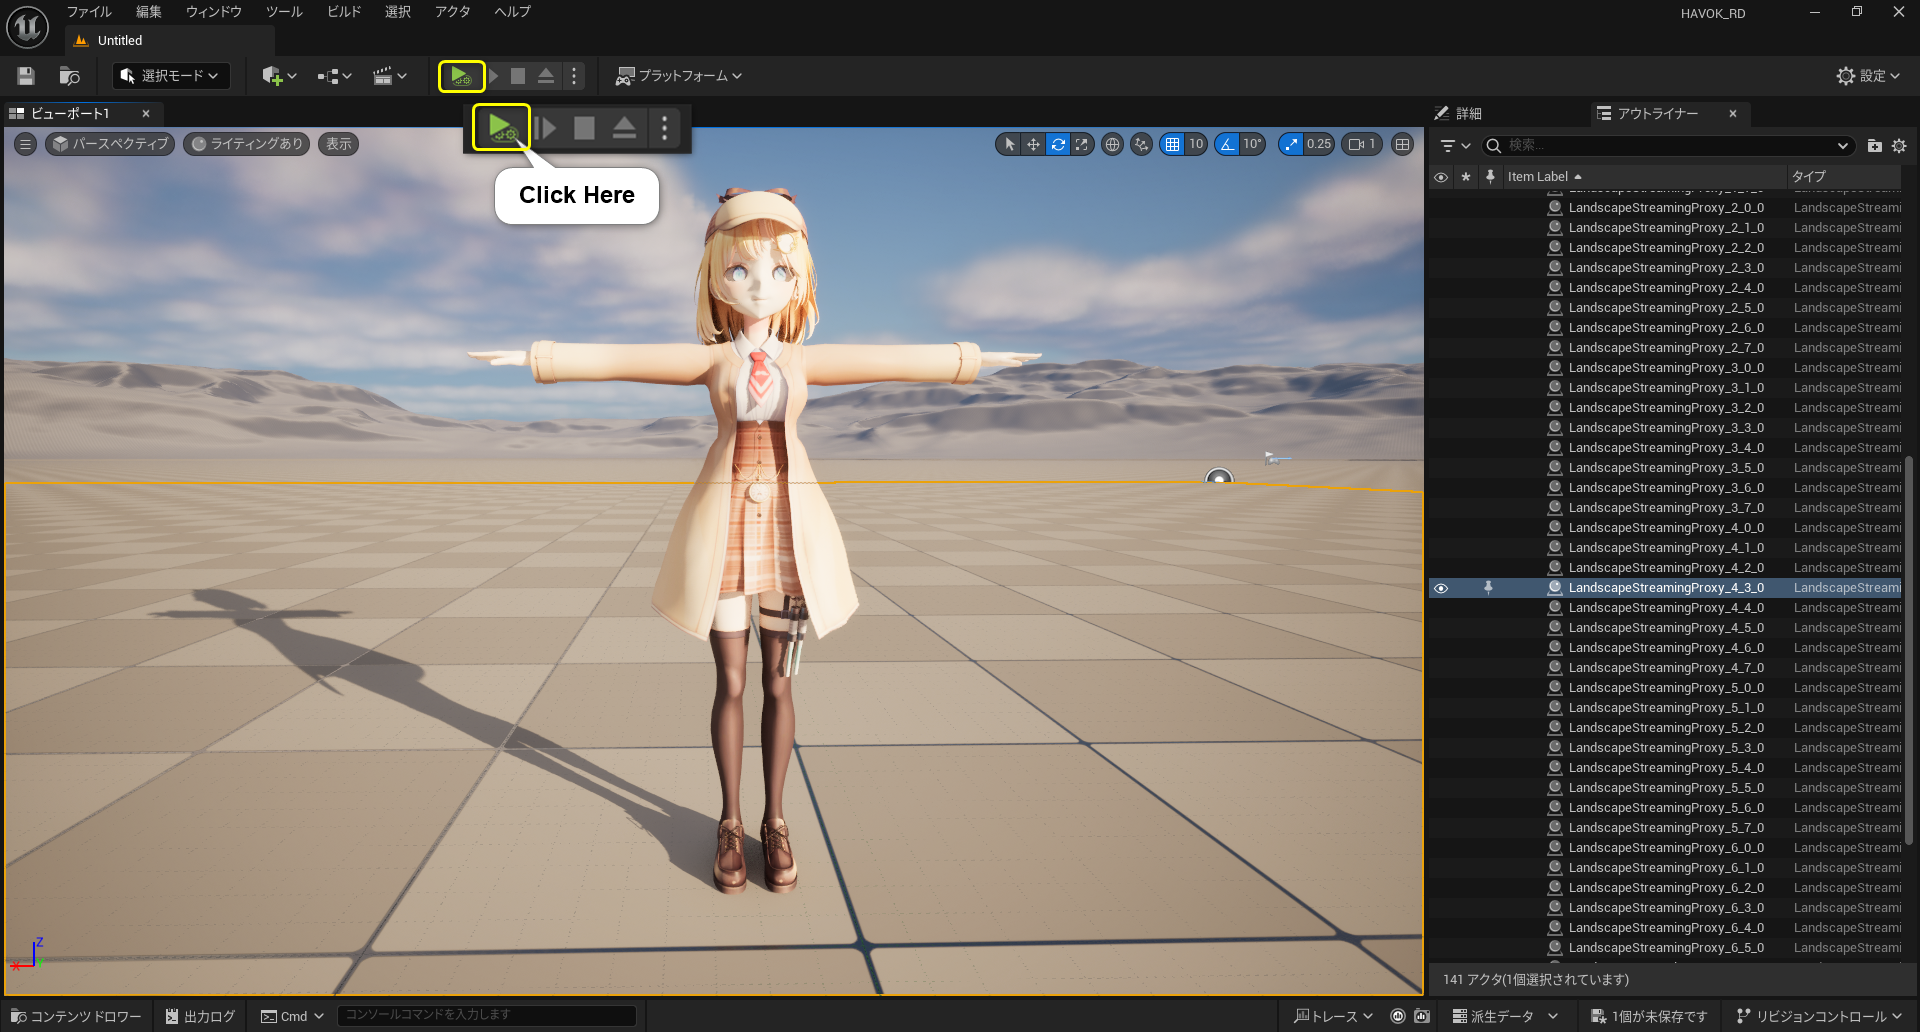This screenshot has width=1920, height=1032.
Task: Open the cinematics clapperboard dropdown
Action: 390,76
